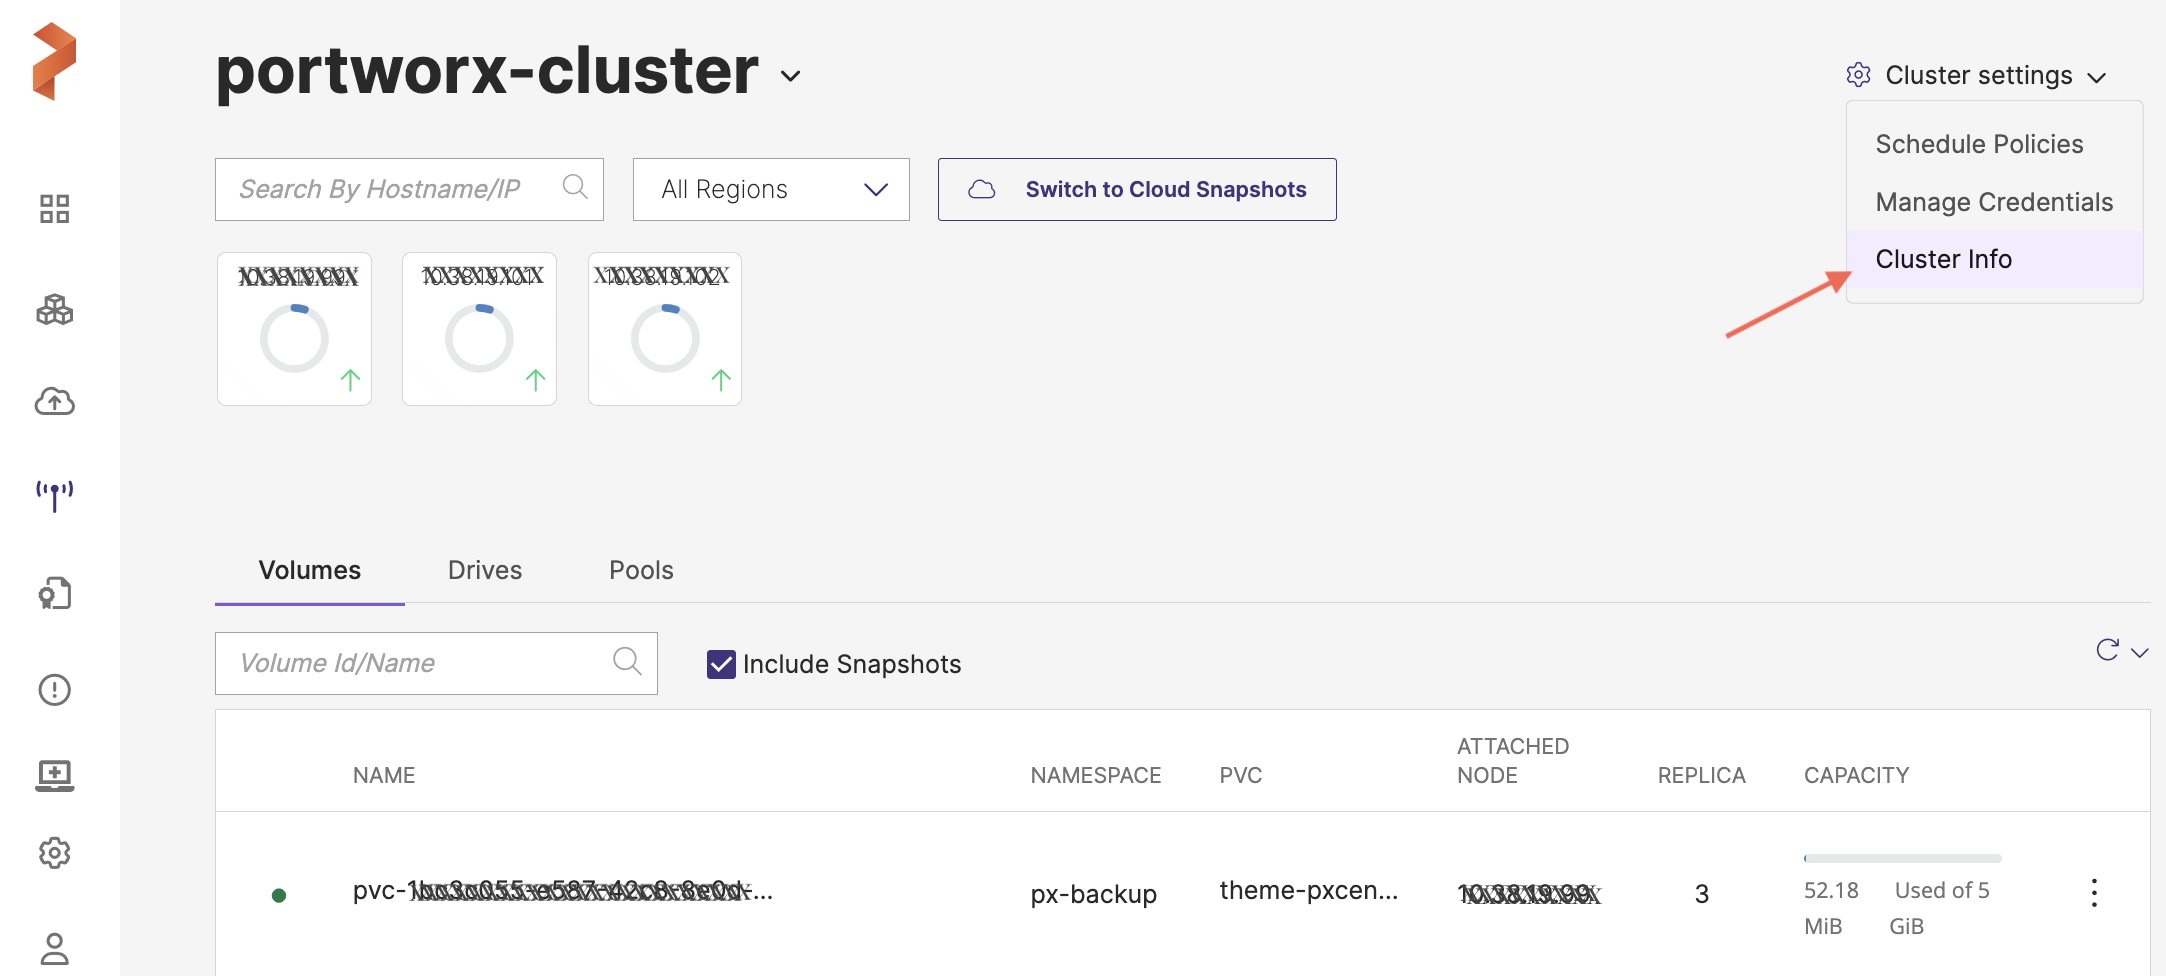Open the portworx-cluster name dropdown

790,76
